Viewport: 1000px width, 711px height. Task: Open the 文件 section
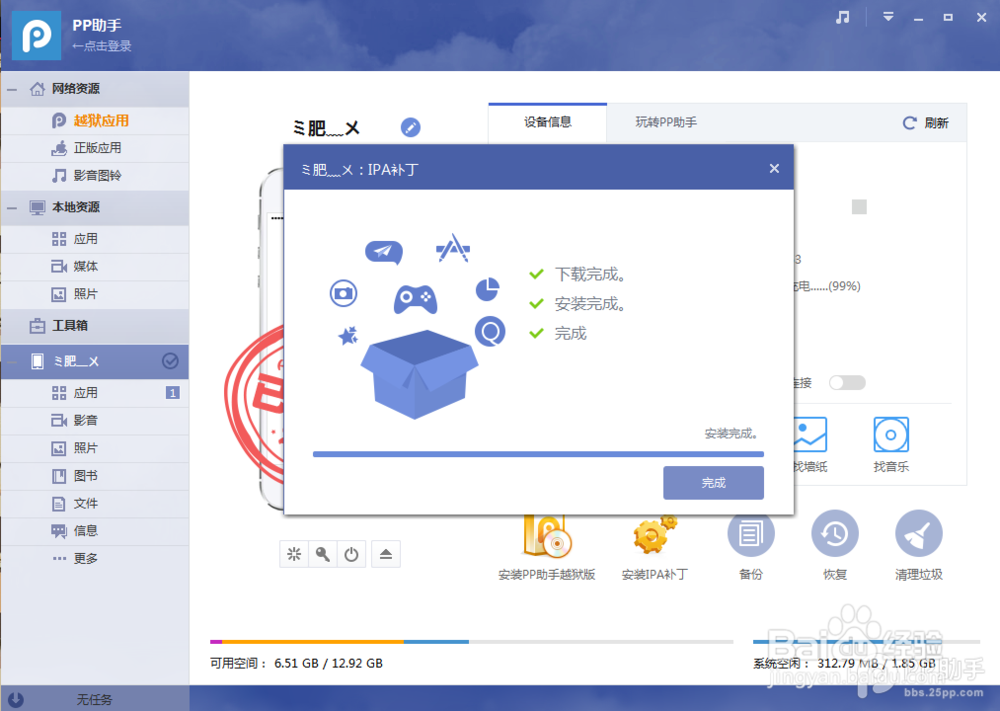[94, 503]
